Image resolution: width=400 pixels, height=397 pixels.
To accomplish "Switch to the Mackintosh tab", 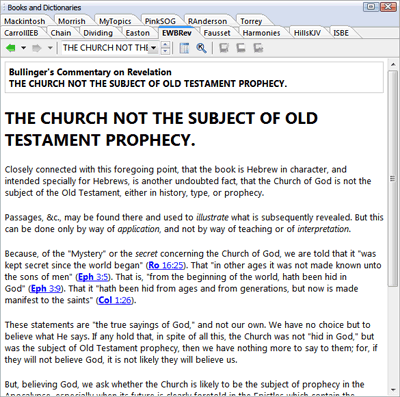I will pos(25,21).
